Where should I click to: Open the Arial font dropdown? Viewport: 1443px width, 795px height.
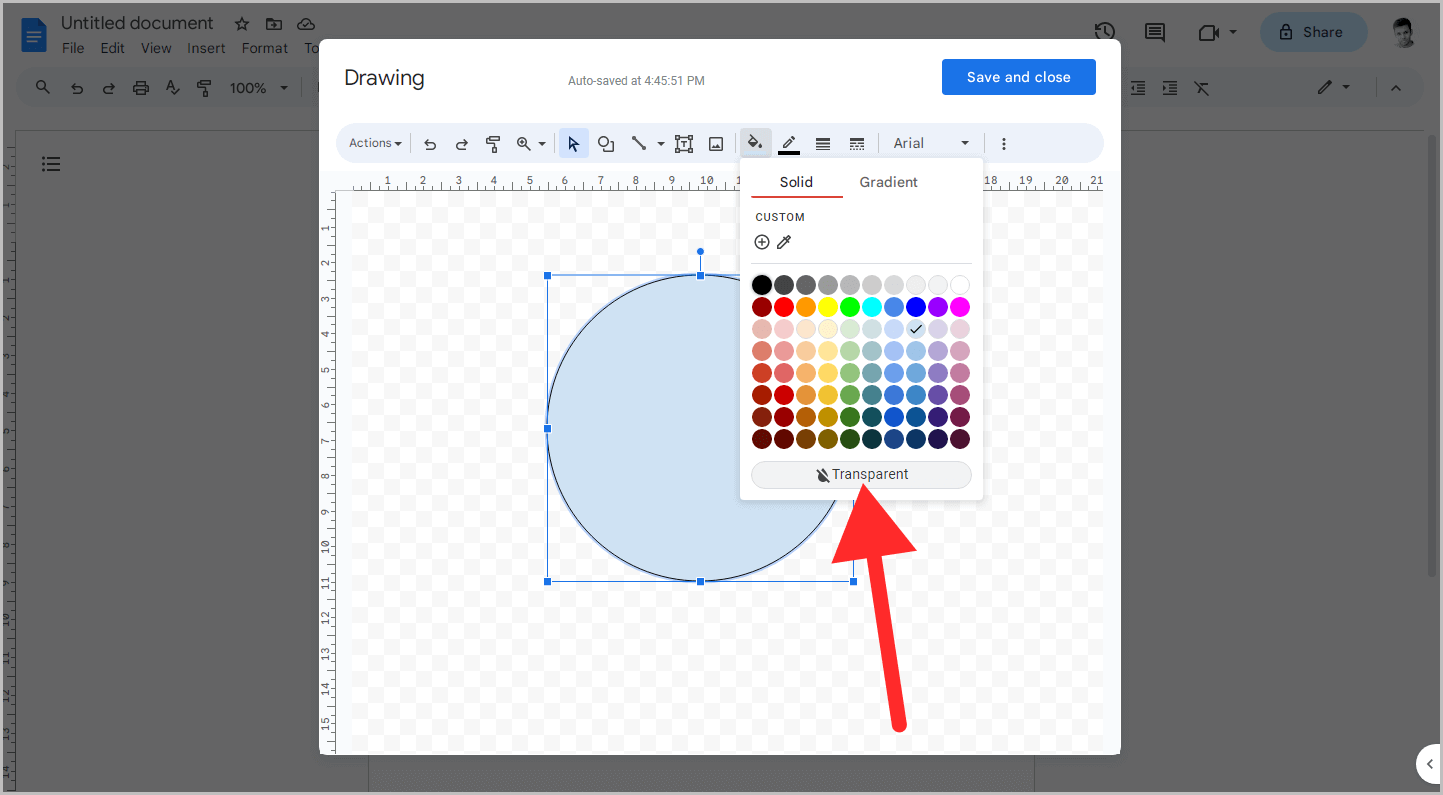[930, 142]
